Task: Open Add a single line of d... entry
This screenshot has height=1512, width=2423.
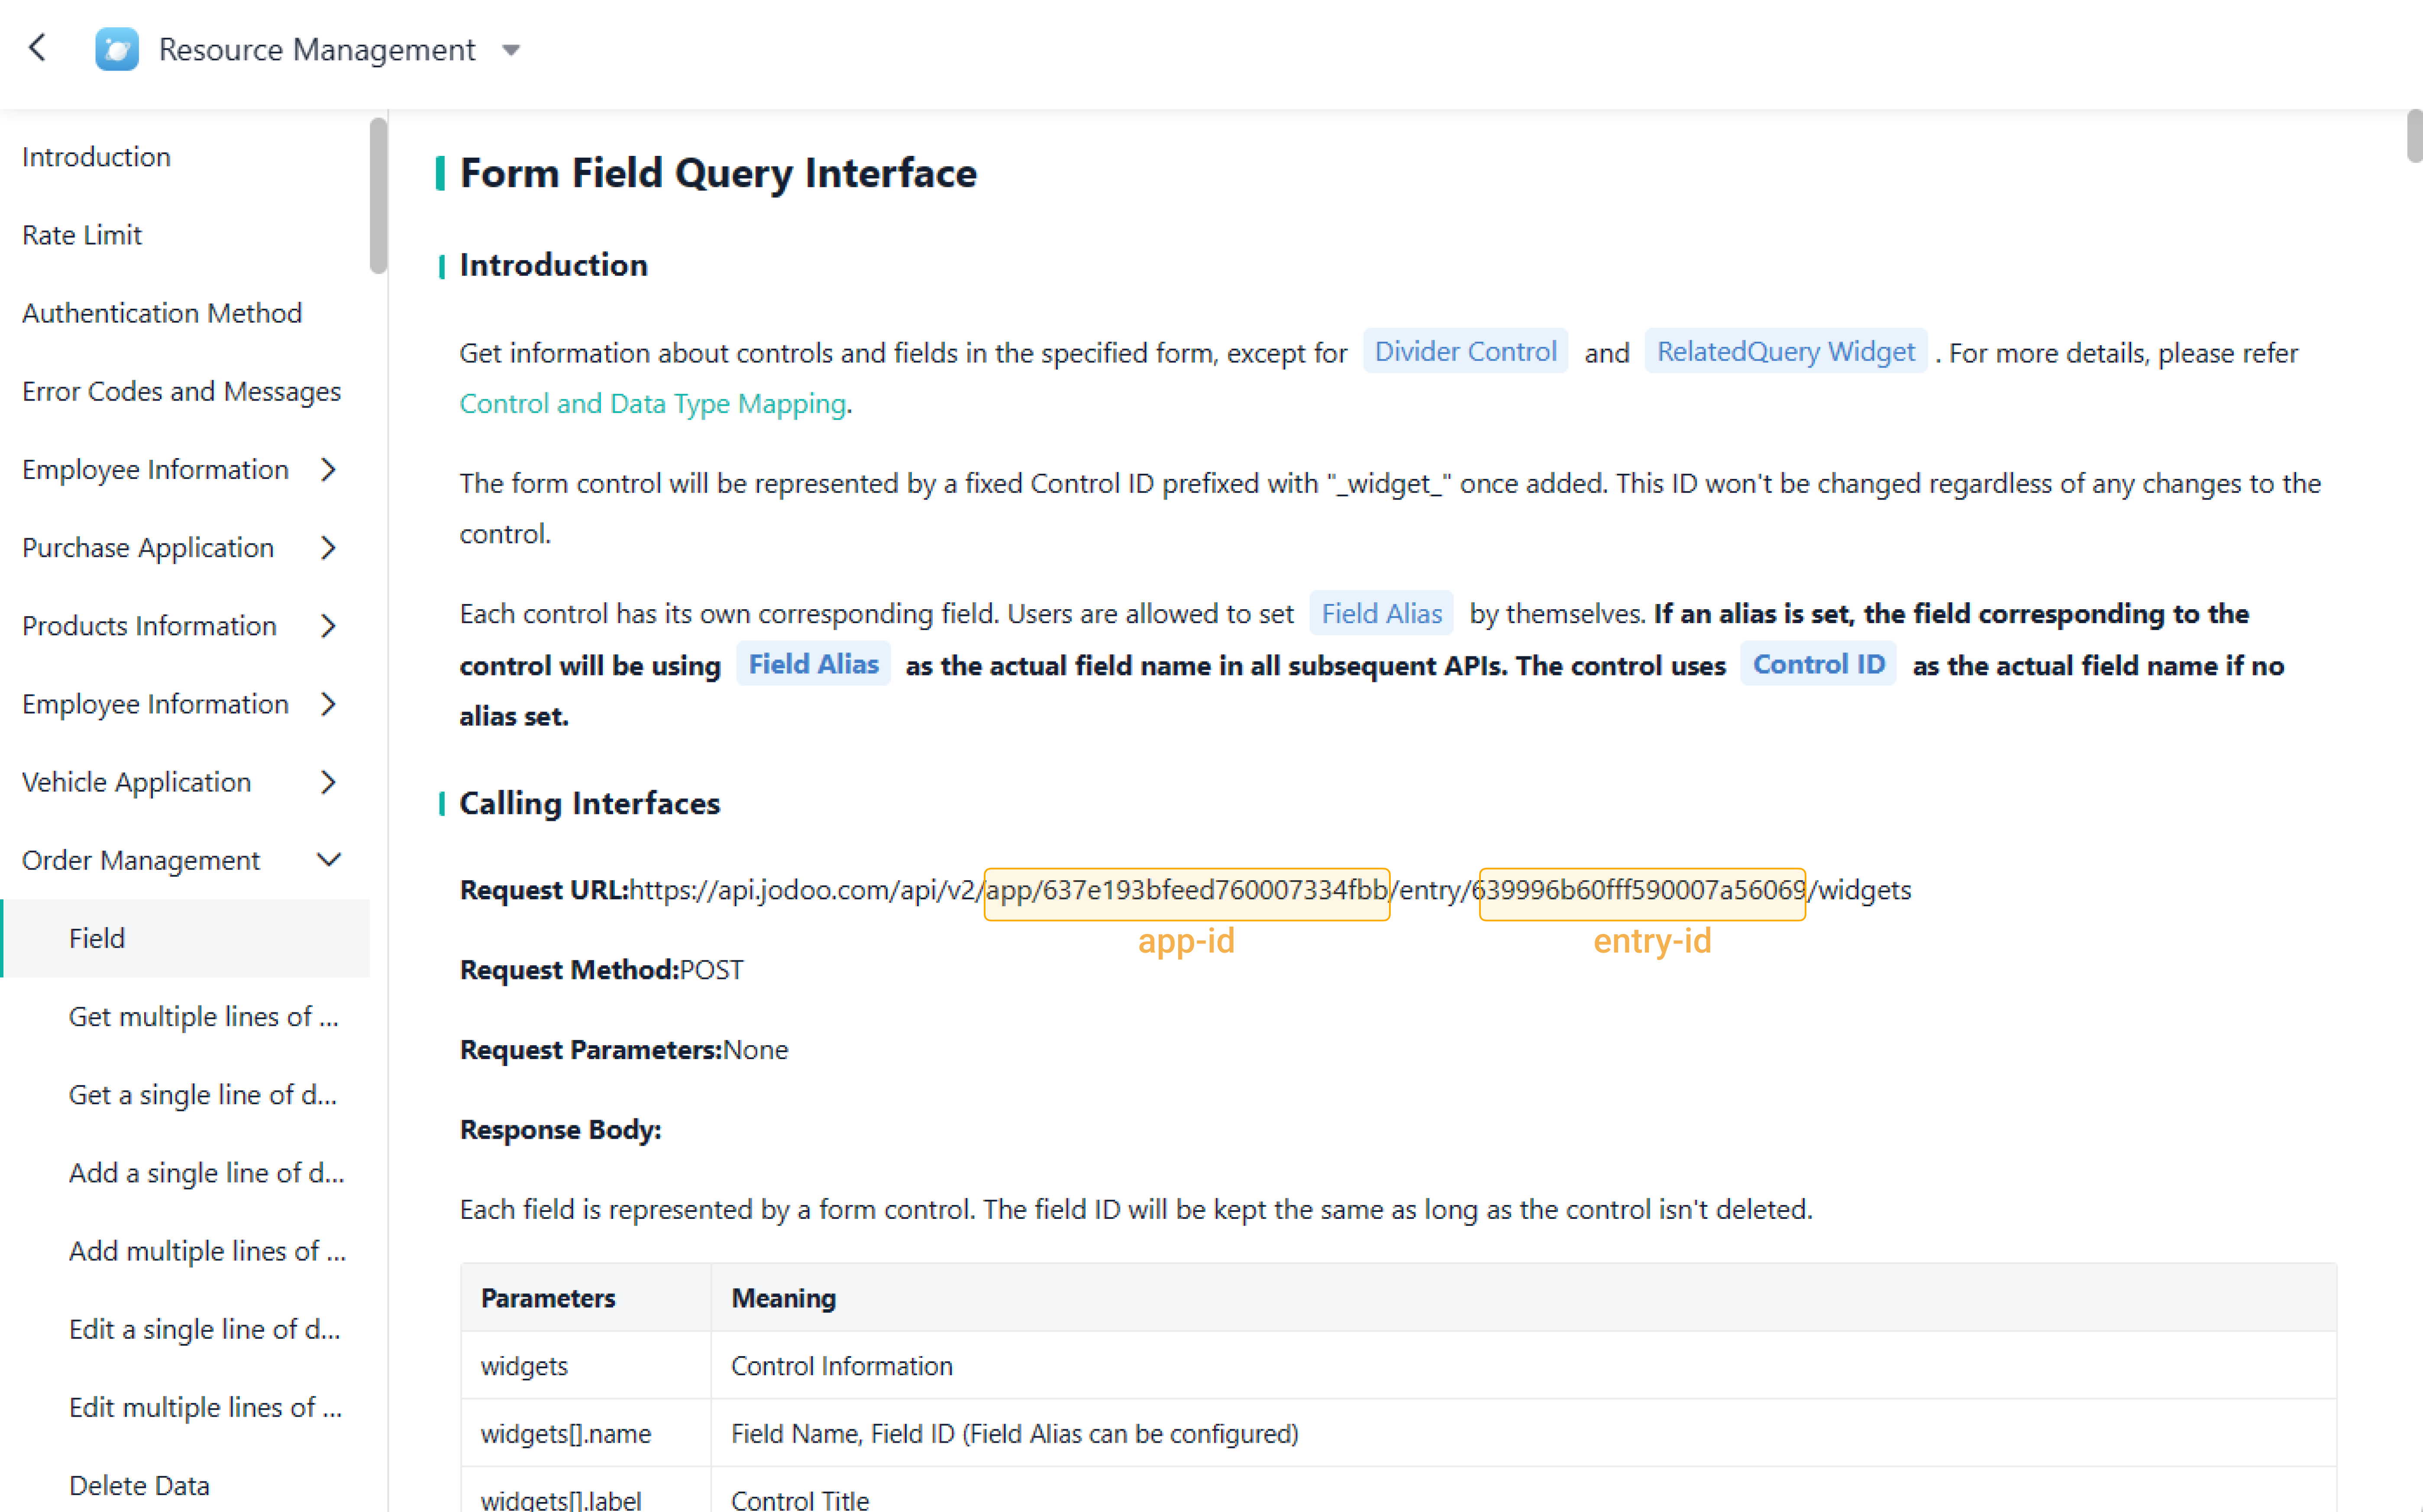Action: pos(207,1172)
